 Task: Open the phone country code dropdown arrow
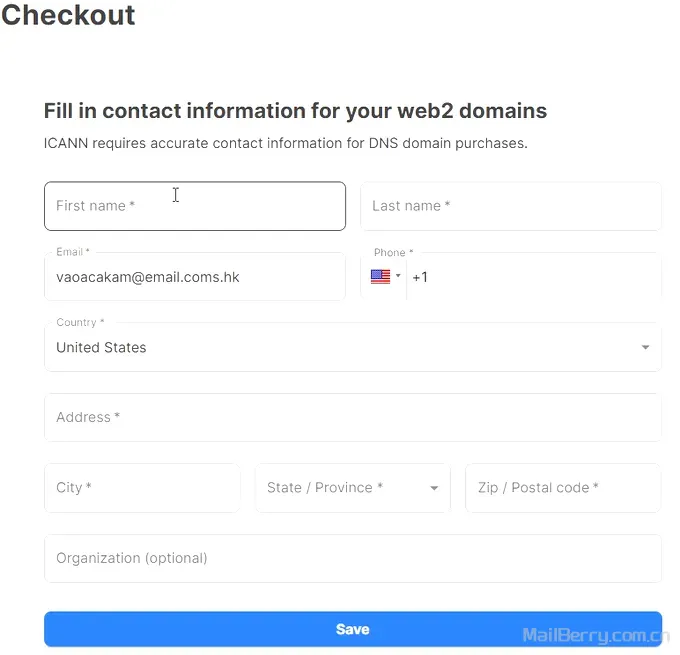click(398, 275)
